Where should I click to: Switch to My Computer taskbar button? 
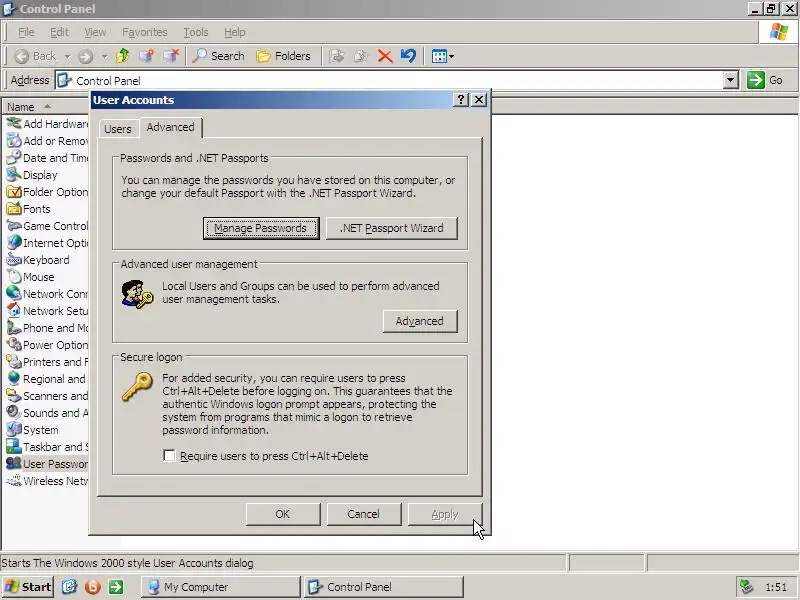click(220, 587)
